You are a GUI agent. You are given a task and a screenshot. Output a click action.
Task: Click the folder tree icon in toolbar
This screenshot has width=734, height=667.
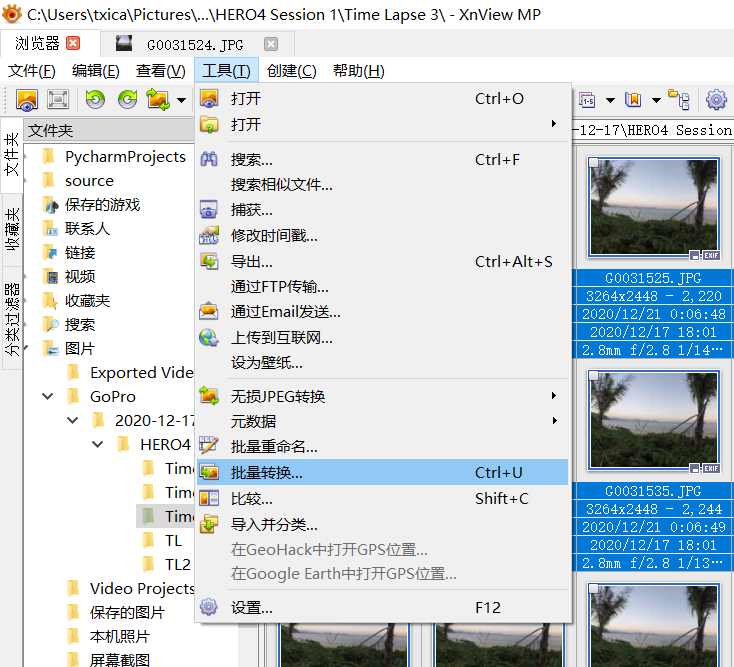tap(680, 99)
